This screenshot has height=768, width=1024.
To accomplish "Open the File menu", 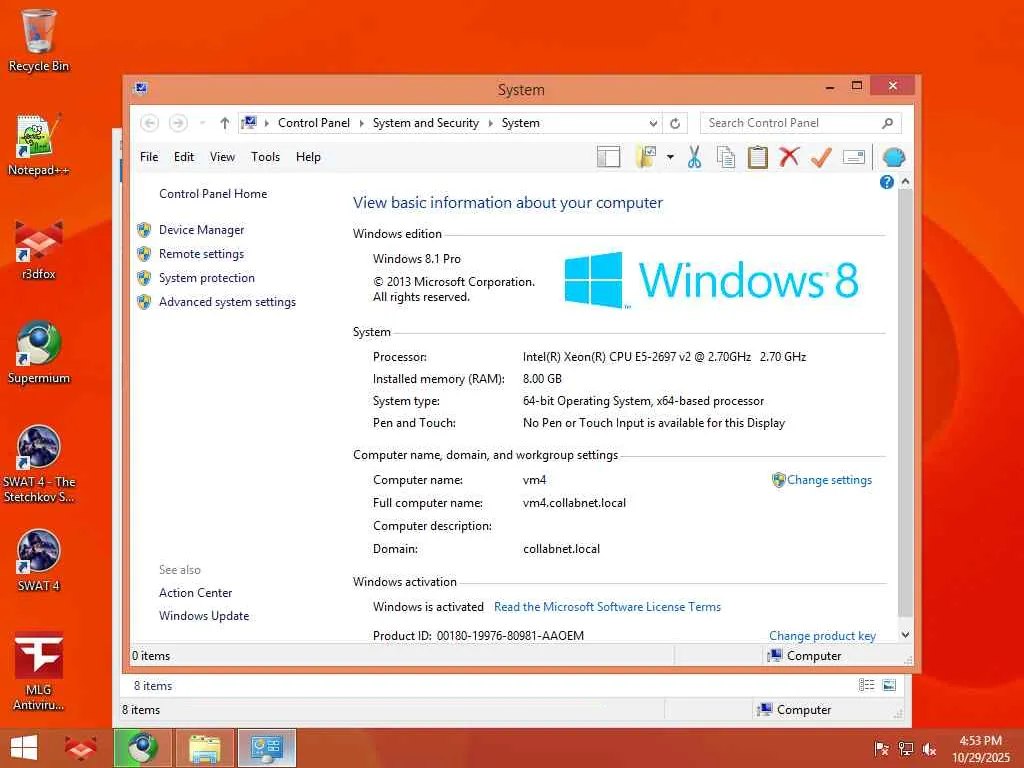I will point(149,157).
